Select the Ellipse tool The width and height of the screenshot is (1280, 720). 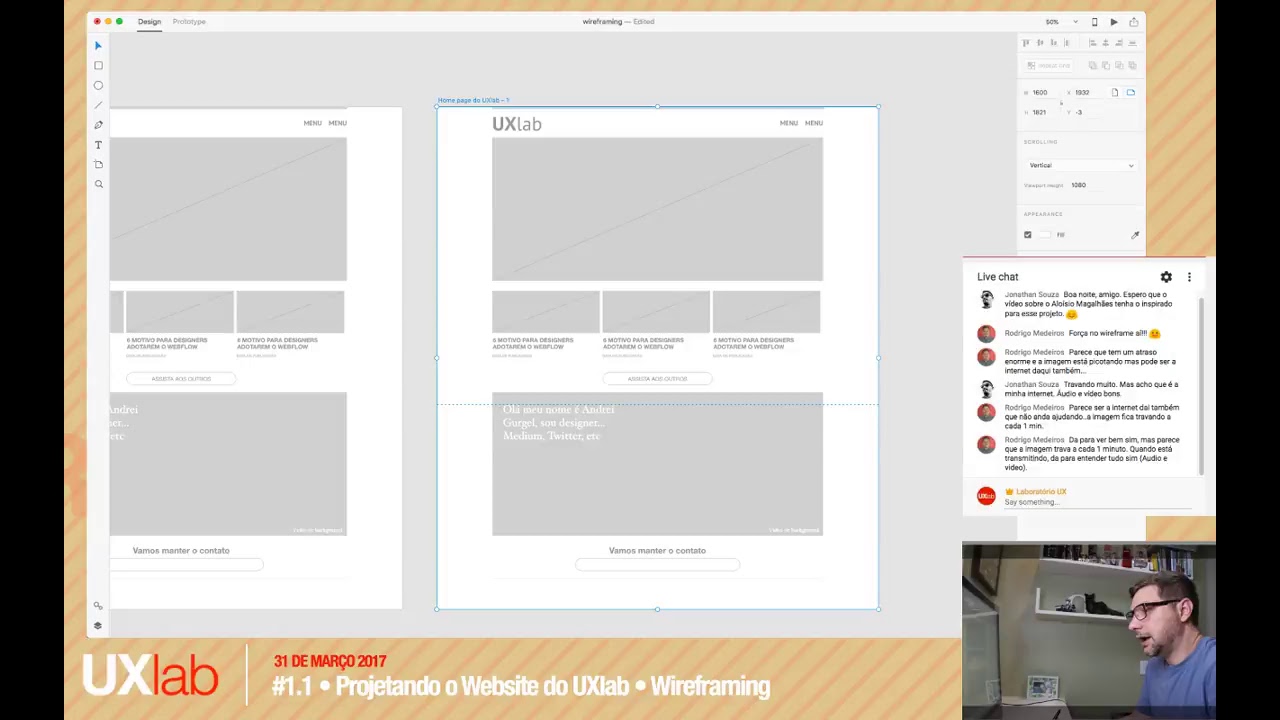(x=98, y=85)
